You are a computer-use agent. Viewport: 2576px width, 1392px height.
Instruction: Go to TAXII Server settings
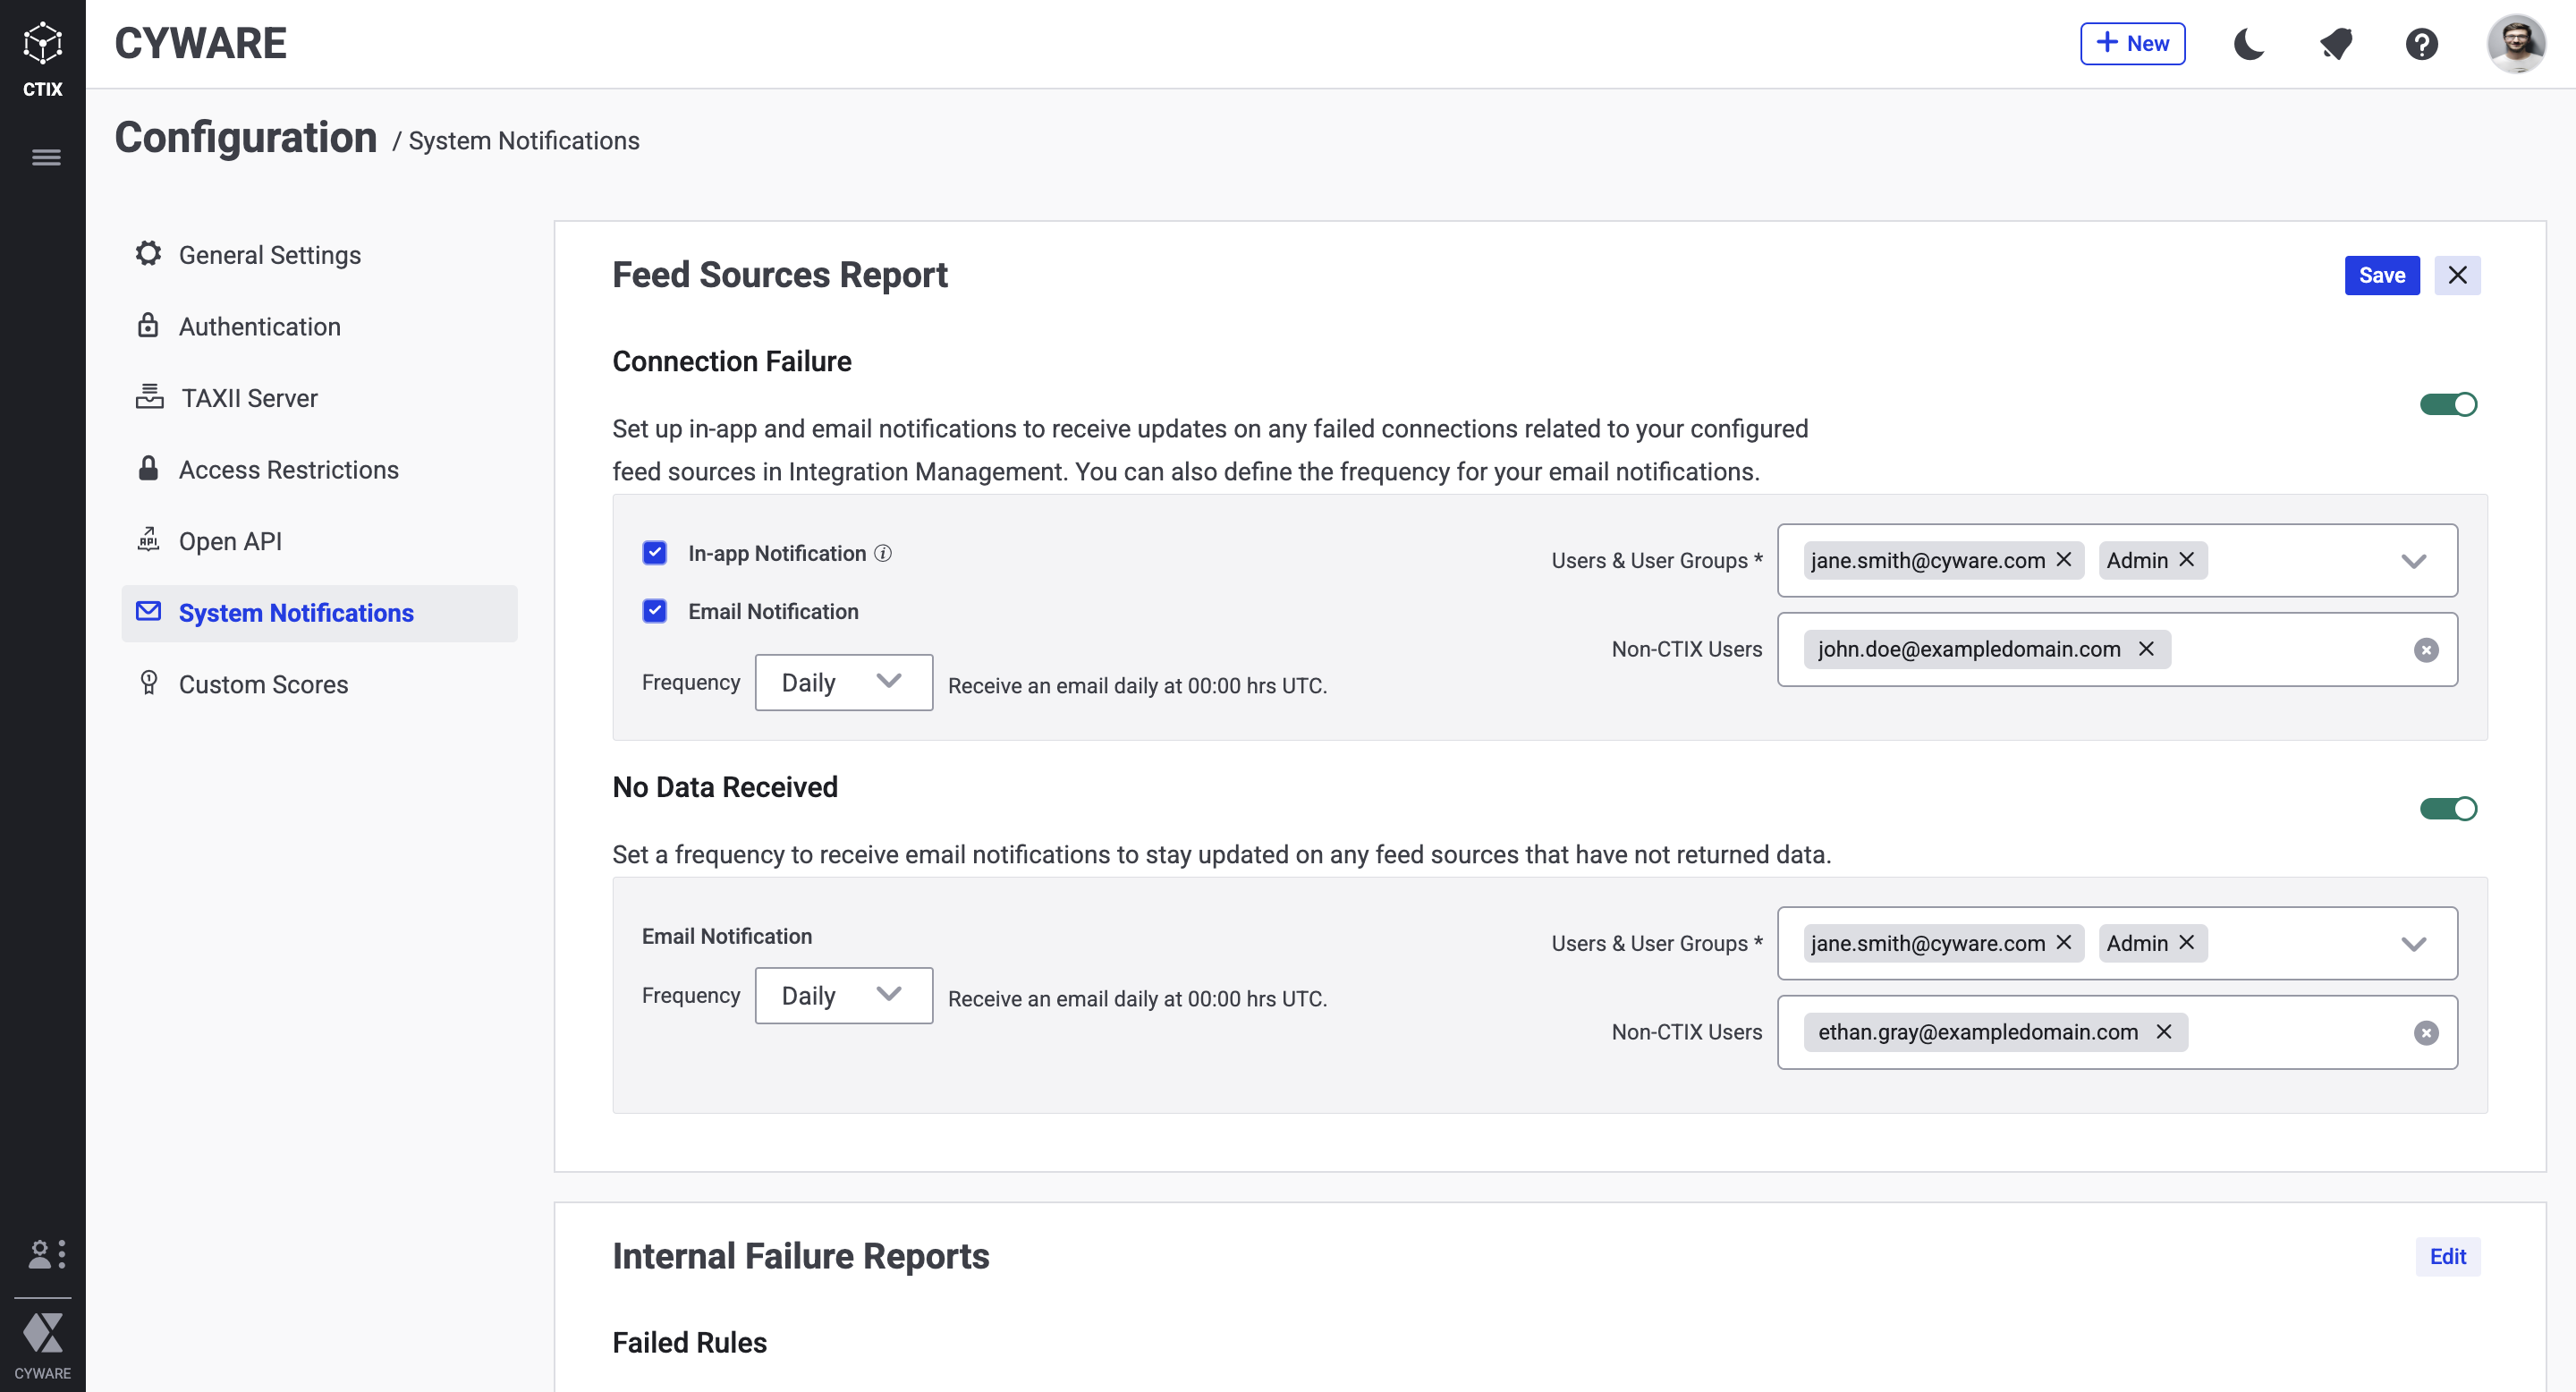pos(249,398)
